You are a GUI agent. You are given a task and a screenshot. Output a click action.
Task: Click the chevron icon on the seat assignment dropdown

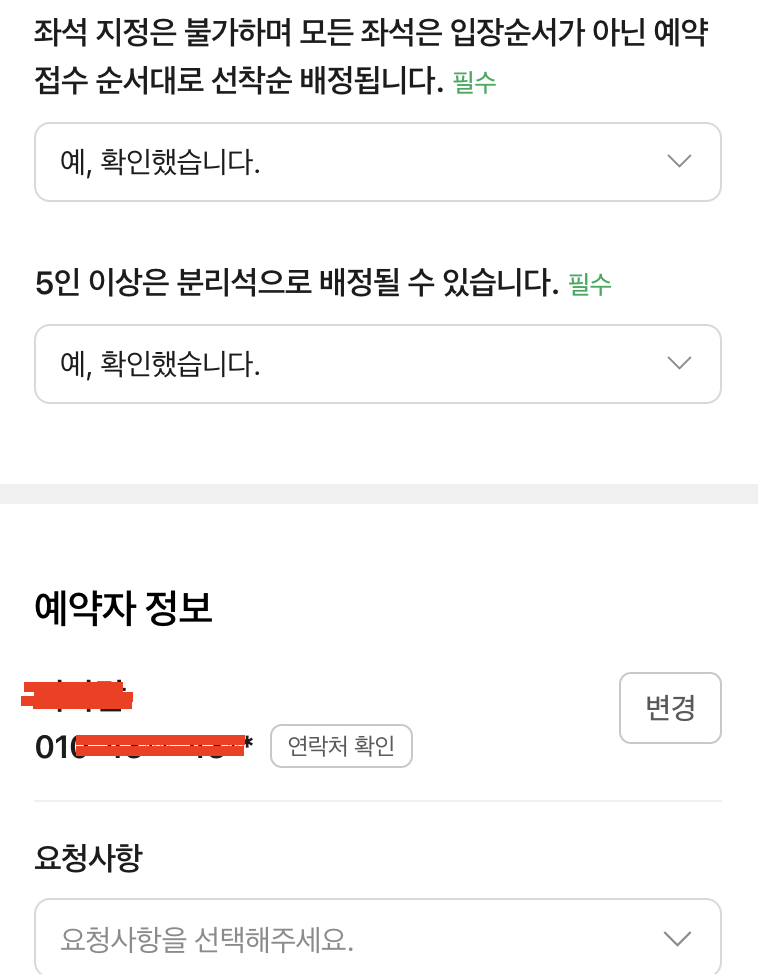click(679, 162)
